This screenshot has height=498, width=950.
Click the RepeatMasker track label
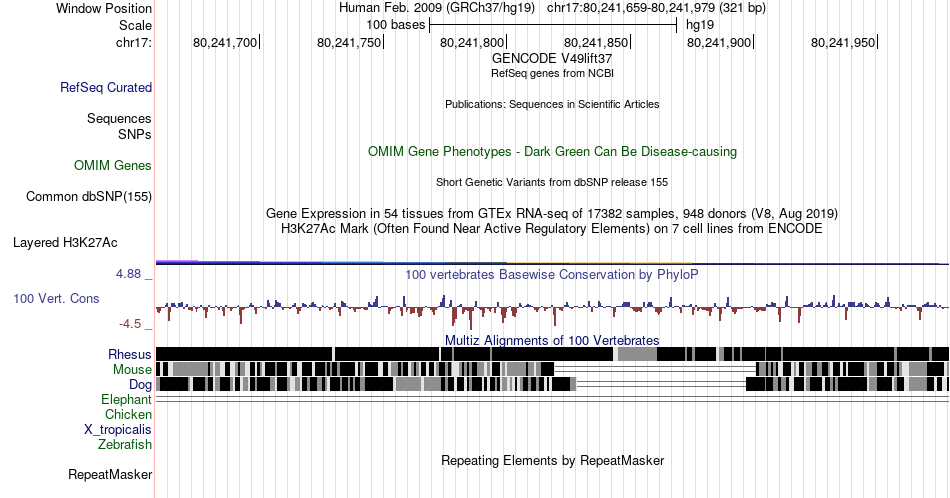point(110,474)
